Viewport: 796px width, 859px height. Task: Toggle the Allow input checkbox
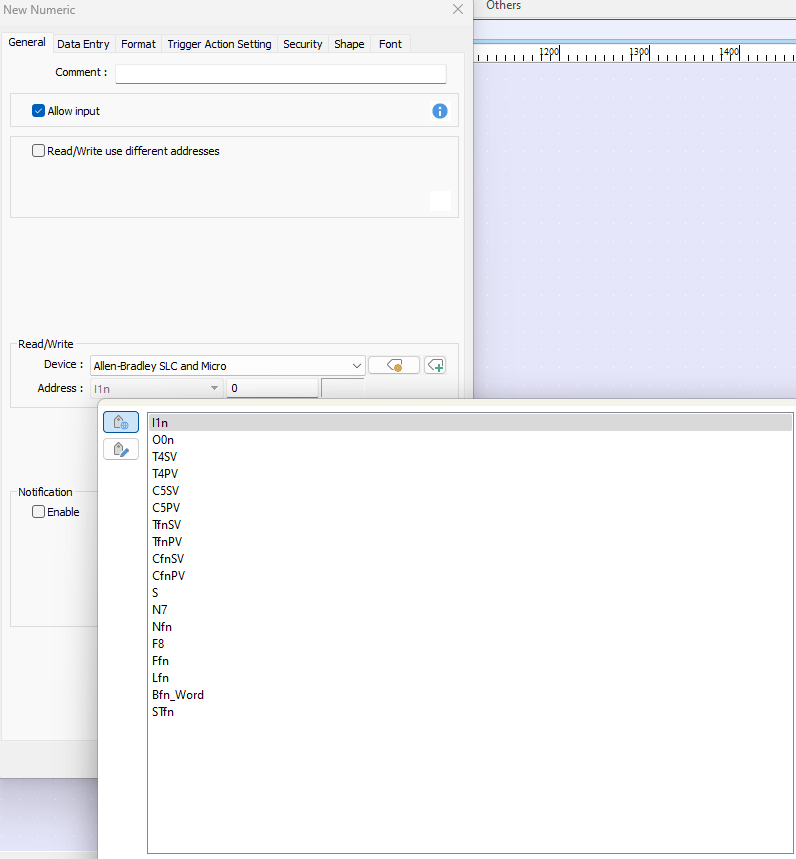[38, 111]
